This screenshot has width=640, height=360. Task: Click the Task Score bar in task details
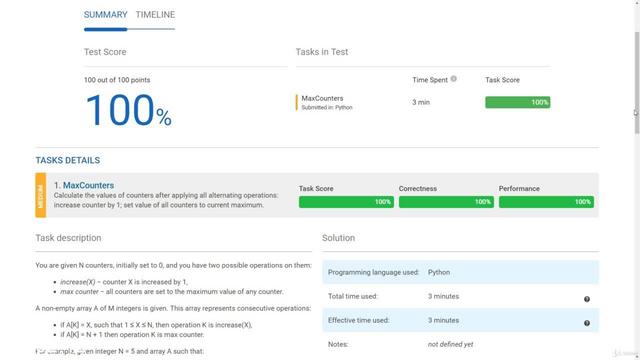coord(346,202)
